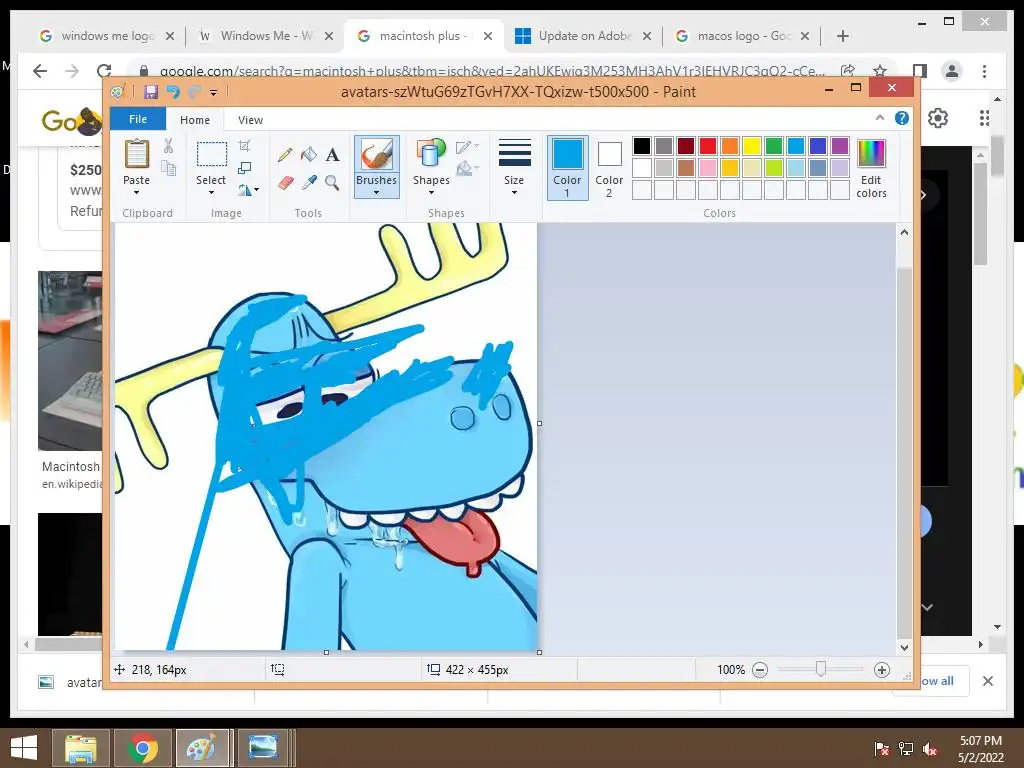This screenshot has width=1024, height=768.
Task: Open Edit colors dialog
Action: 871,168
